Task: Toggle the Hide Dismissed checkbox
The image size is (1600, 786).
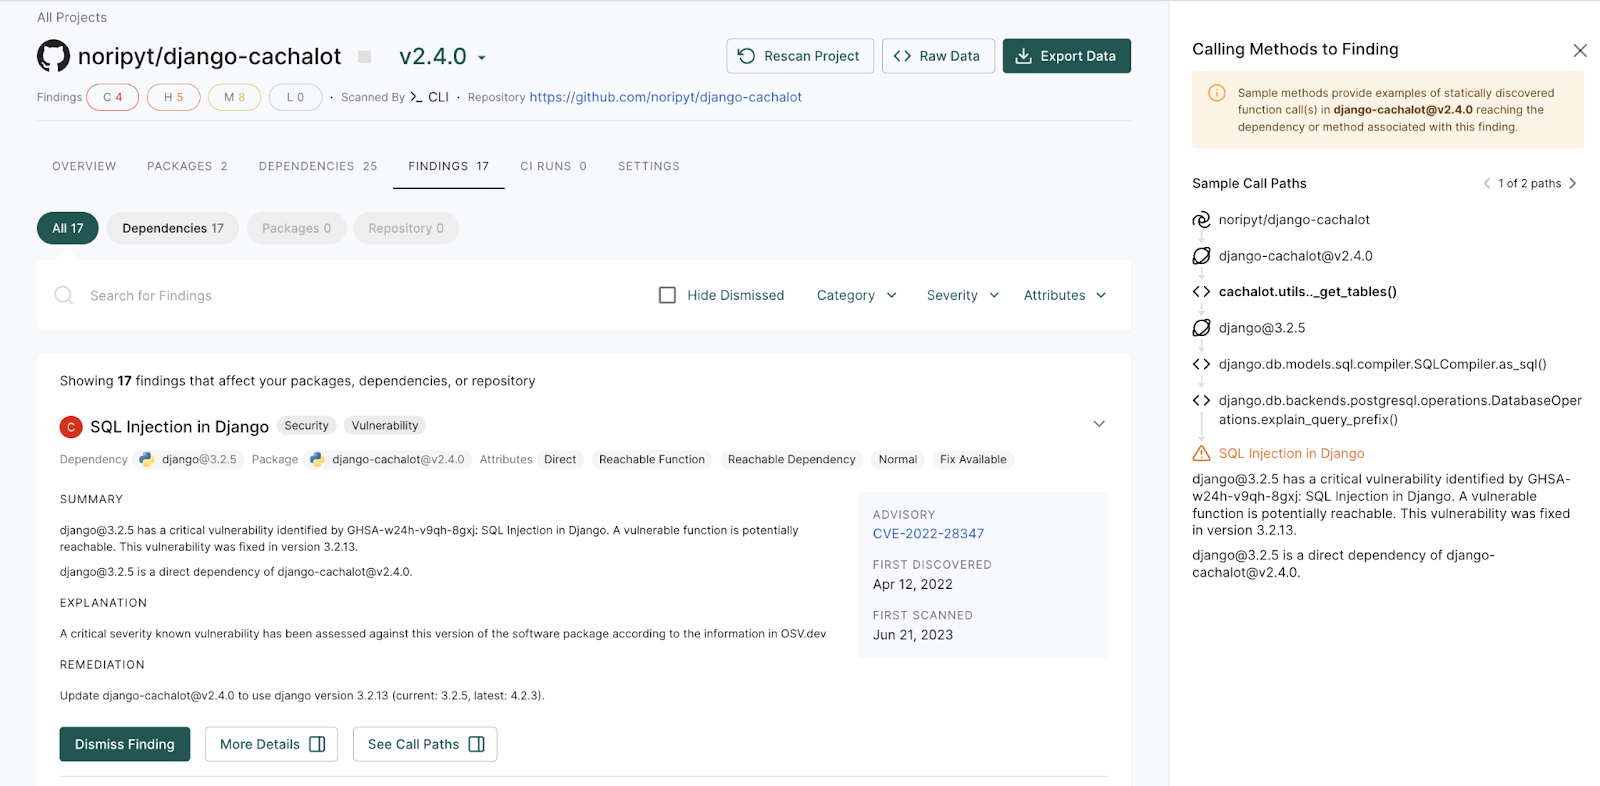Action: click(x=668, y=295)
